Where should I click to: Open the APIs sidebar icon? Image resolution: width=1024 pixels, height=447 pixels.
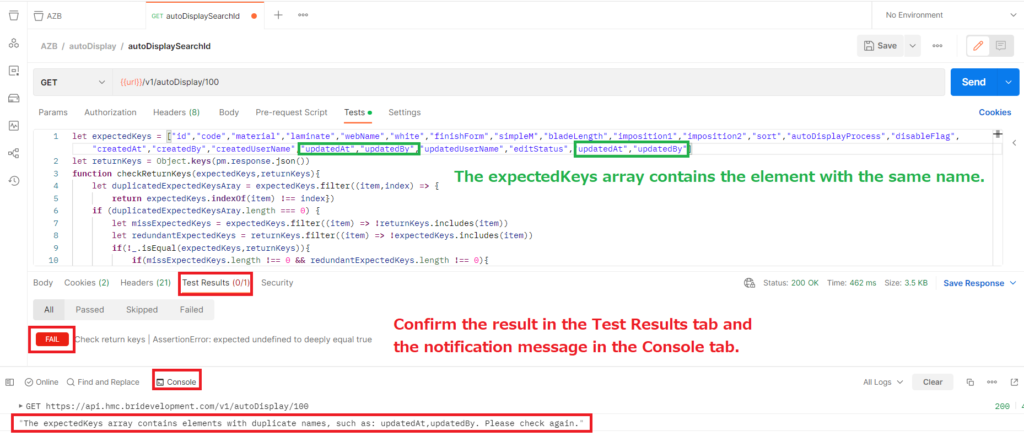click(14, 43)
